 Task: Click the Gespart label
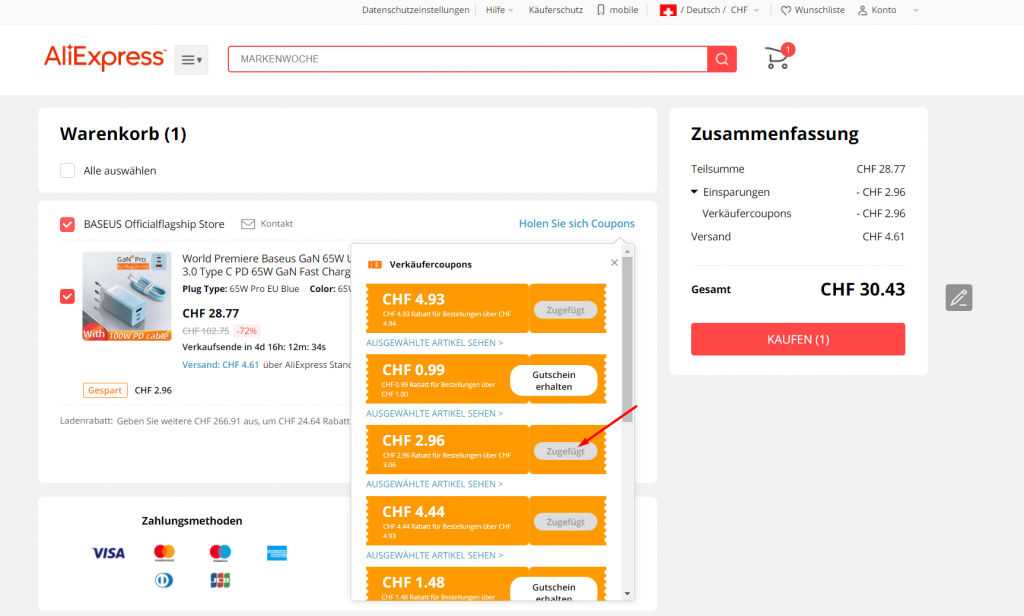coord(105,390)
